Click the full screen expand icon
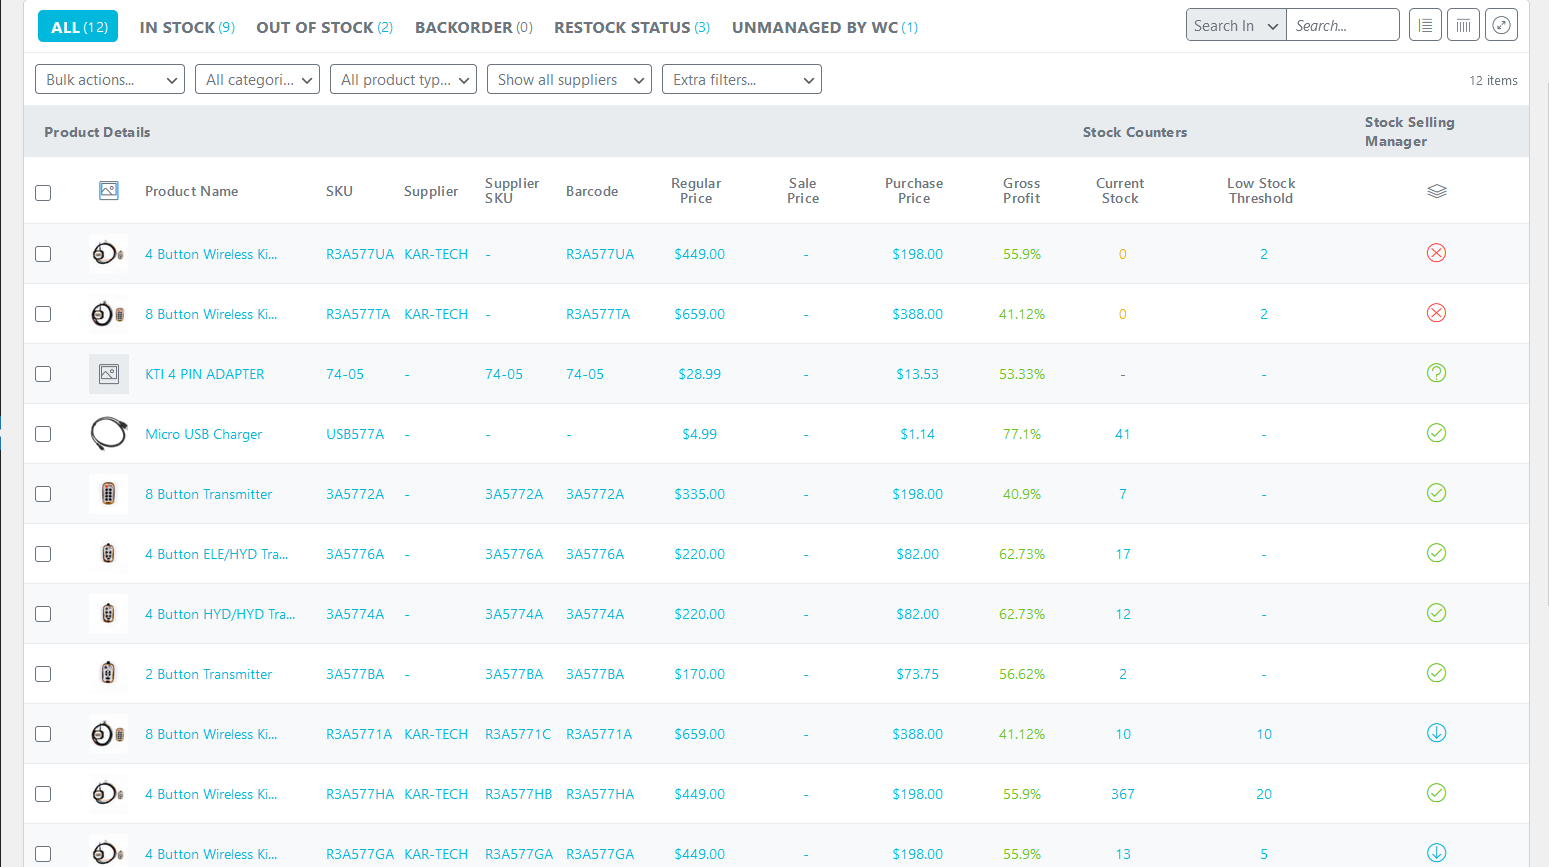Screen dimensions: 1549x867 click(1501, 25)
